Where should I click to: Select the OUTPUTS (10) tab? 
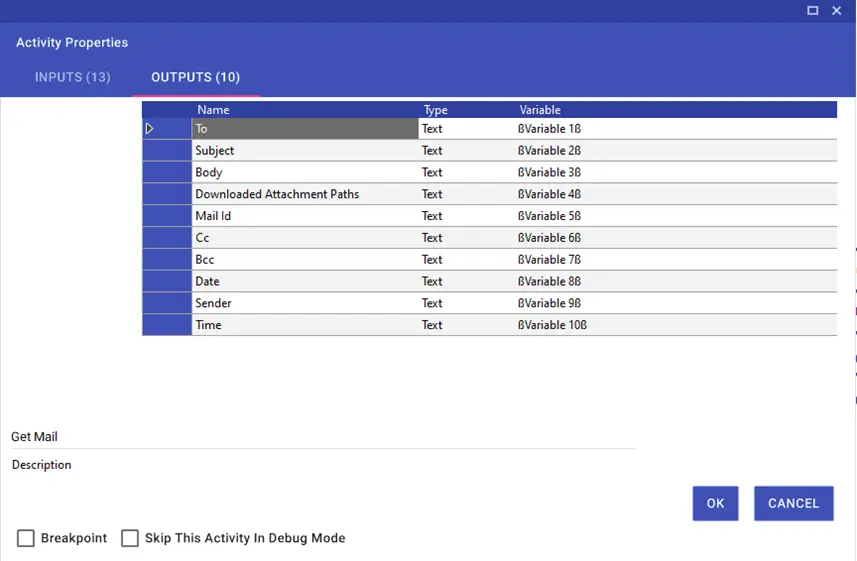click(196, 77)
